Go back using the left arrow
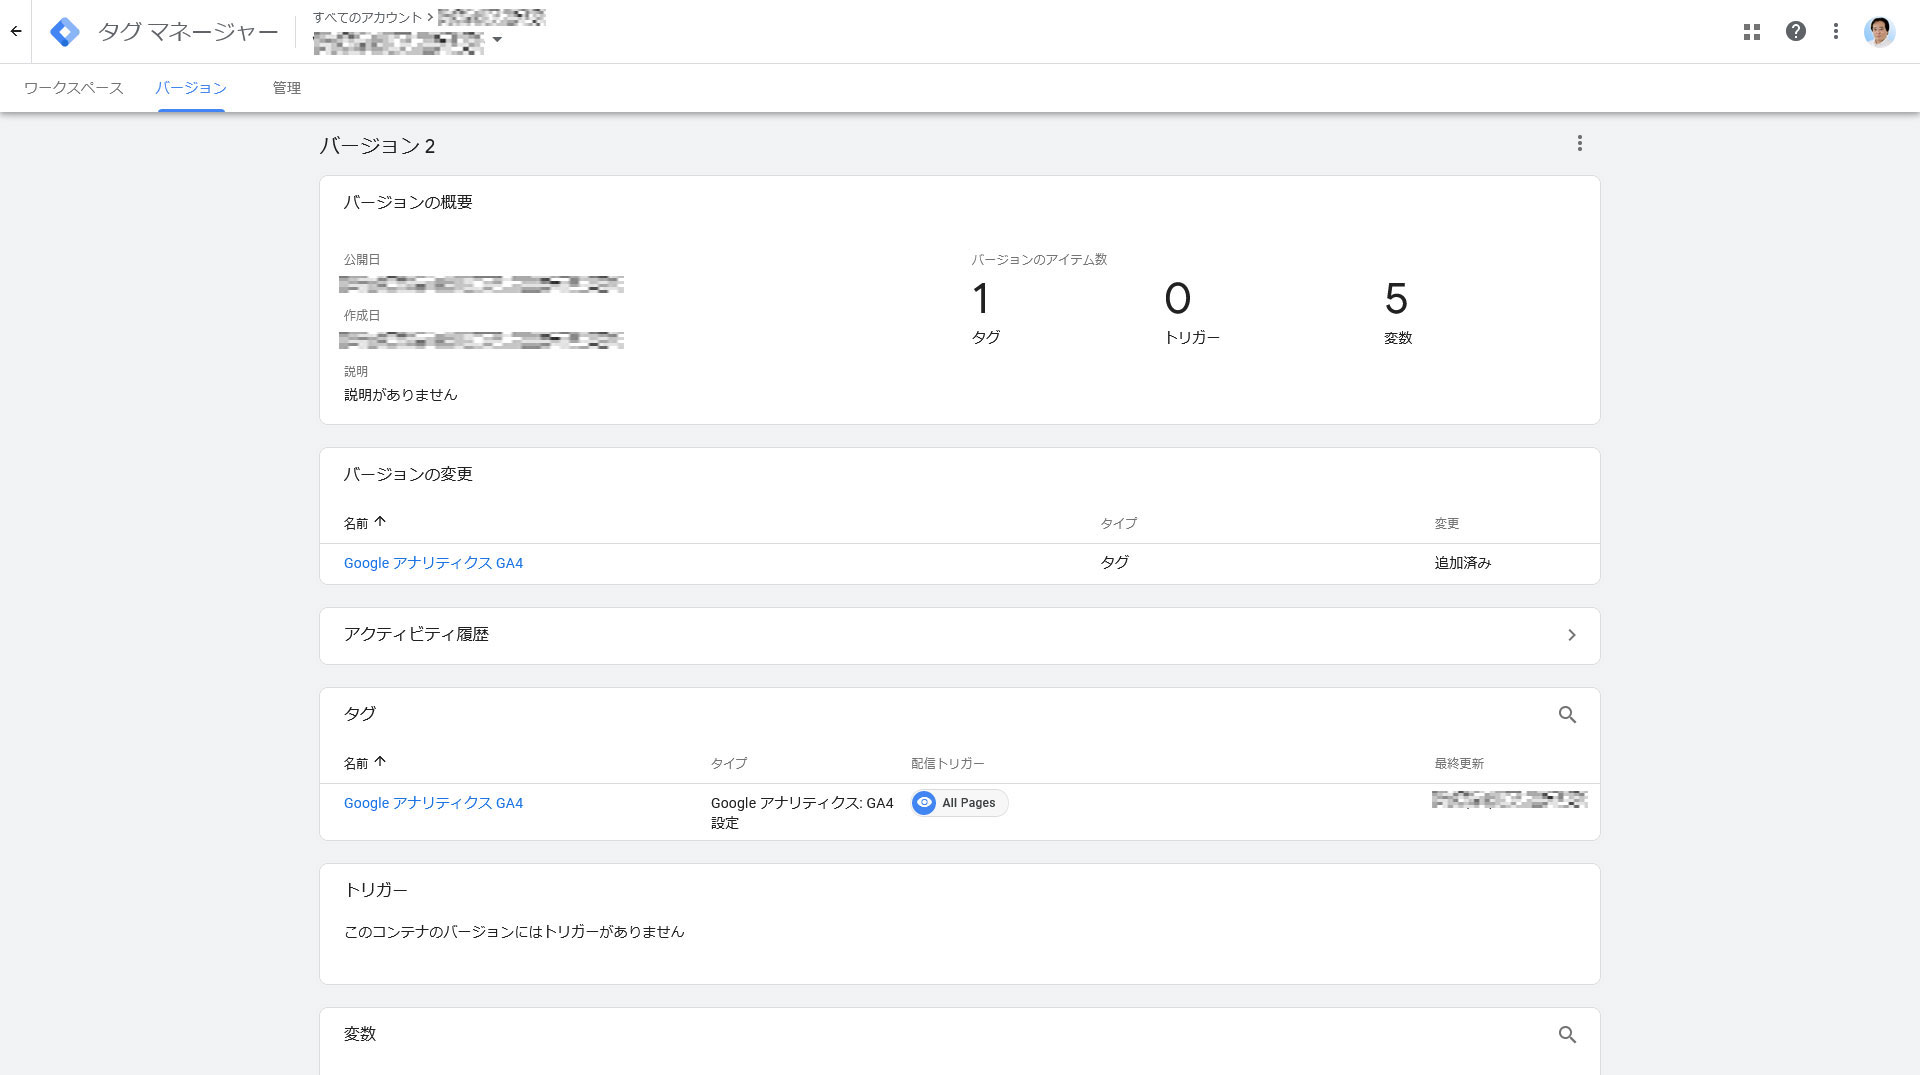The width and height of the screenshot is (1920, 1075). (16, 31)
